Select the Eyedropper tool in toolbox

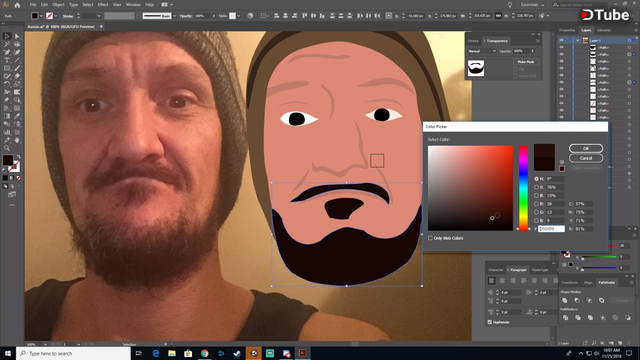[17, 116]
